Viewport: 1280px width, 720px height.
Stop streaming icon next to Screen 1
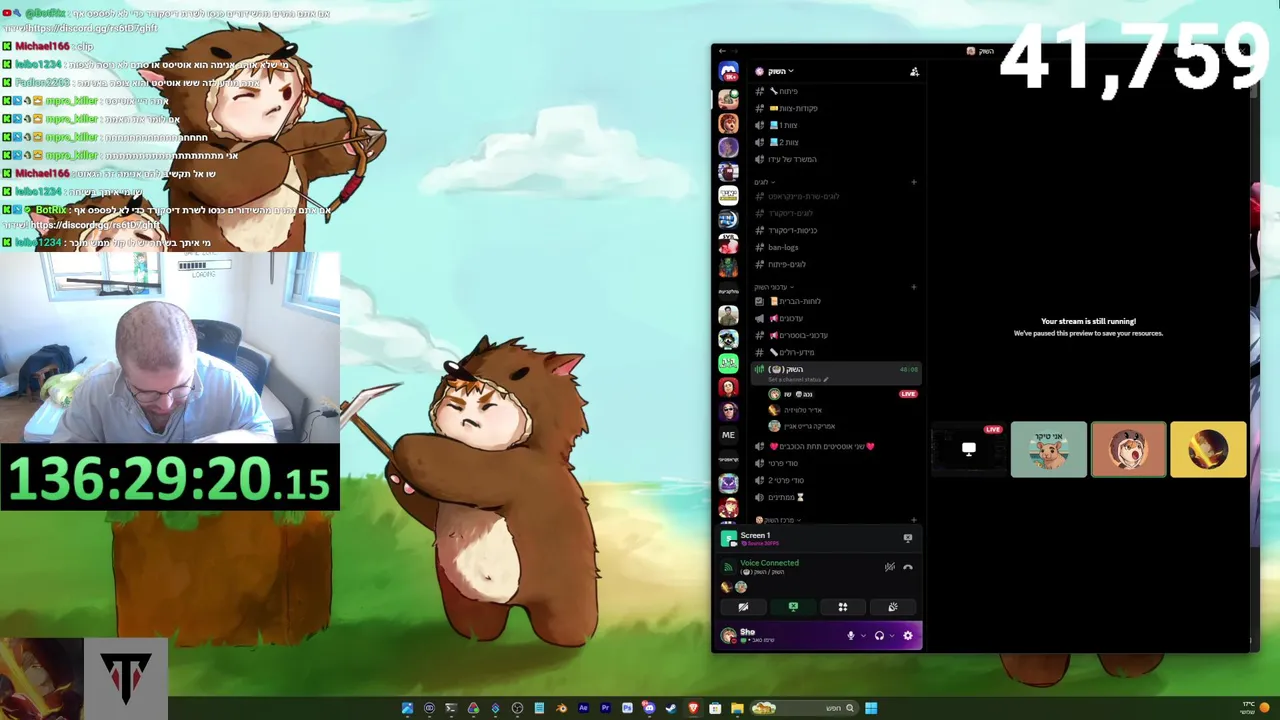click(x=908, y=538)
